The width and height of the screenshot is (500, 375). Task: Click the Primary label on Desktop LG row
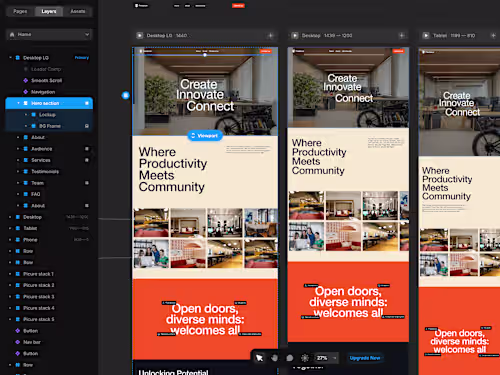pyautogui.click(x=82, y=58)
